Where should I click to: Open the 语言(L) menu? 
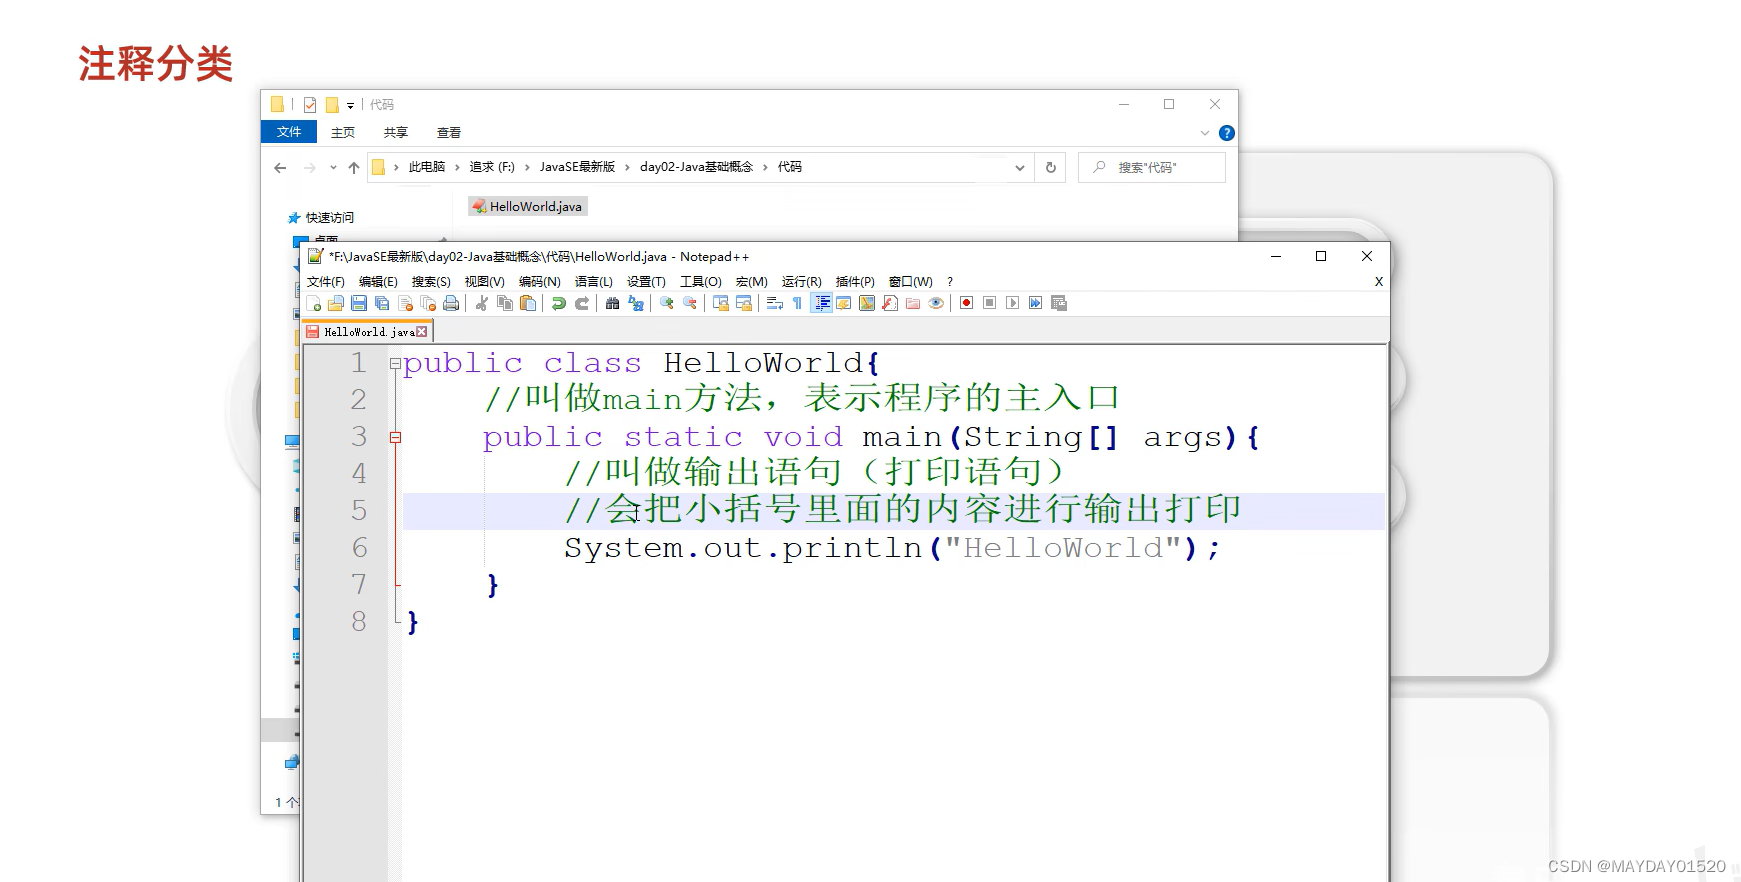pyautogui.click(x=593, y=282)
